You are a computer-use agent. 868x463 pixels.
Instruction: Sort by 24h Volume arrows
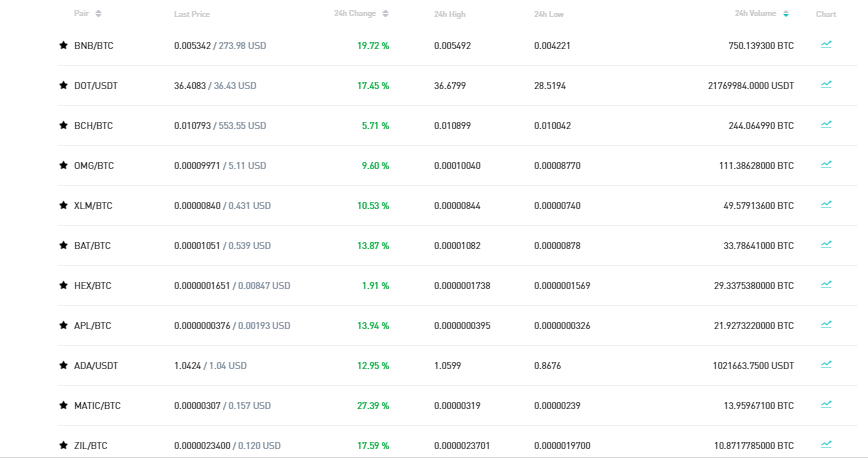[786, 13]
